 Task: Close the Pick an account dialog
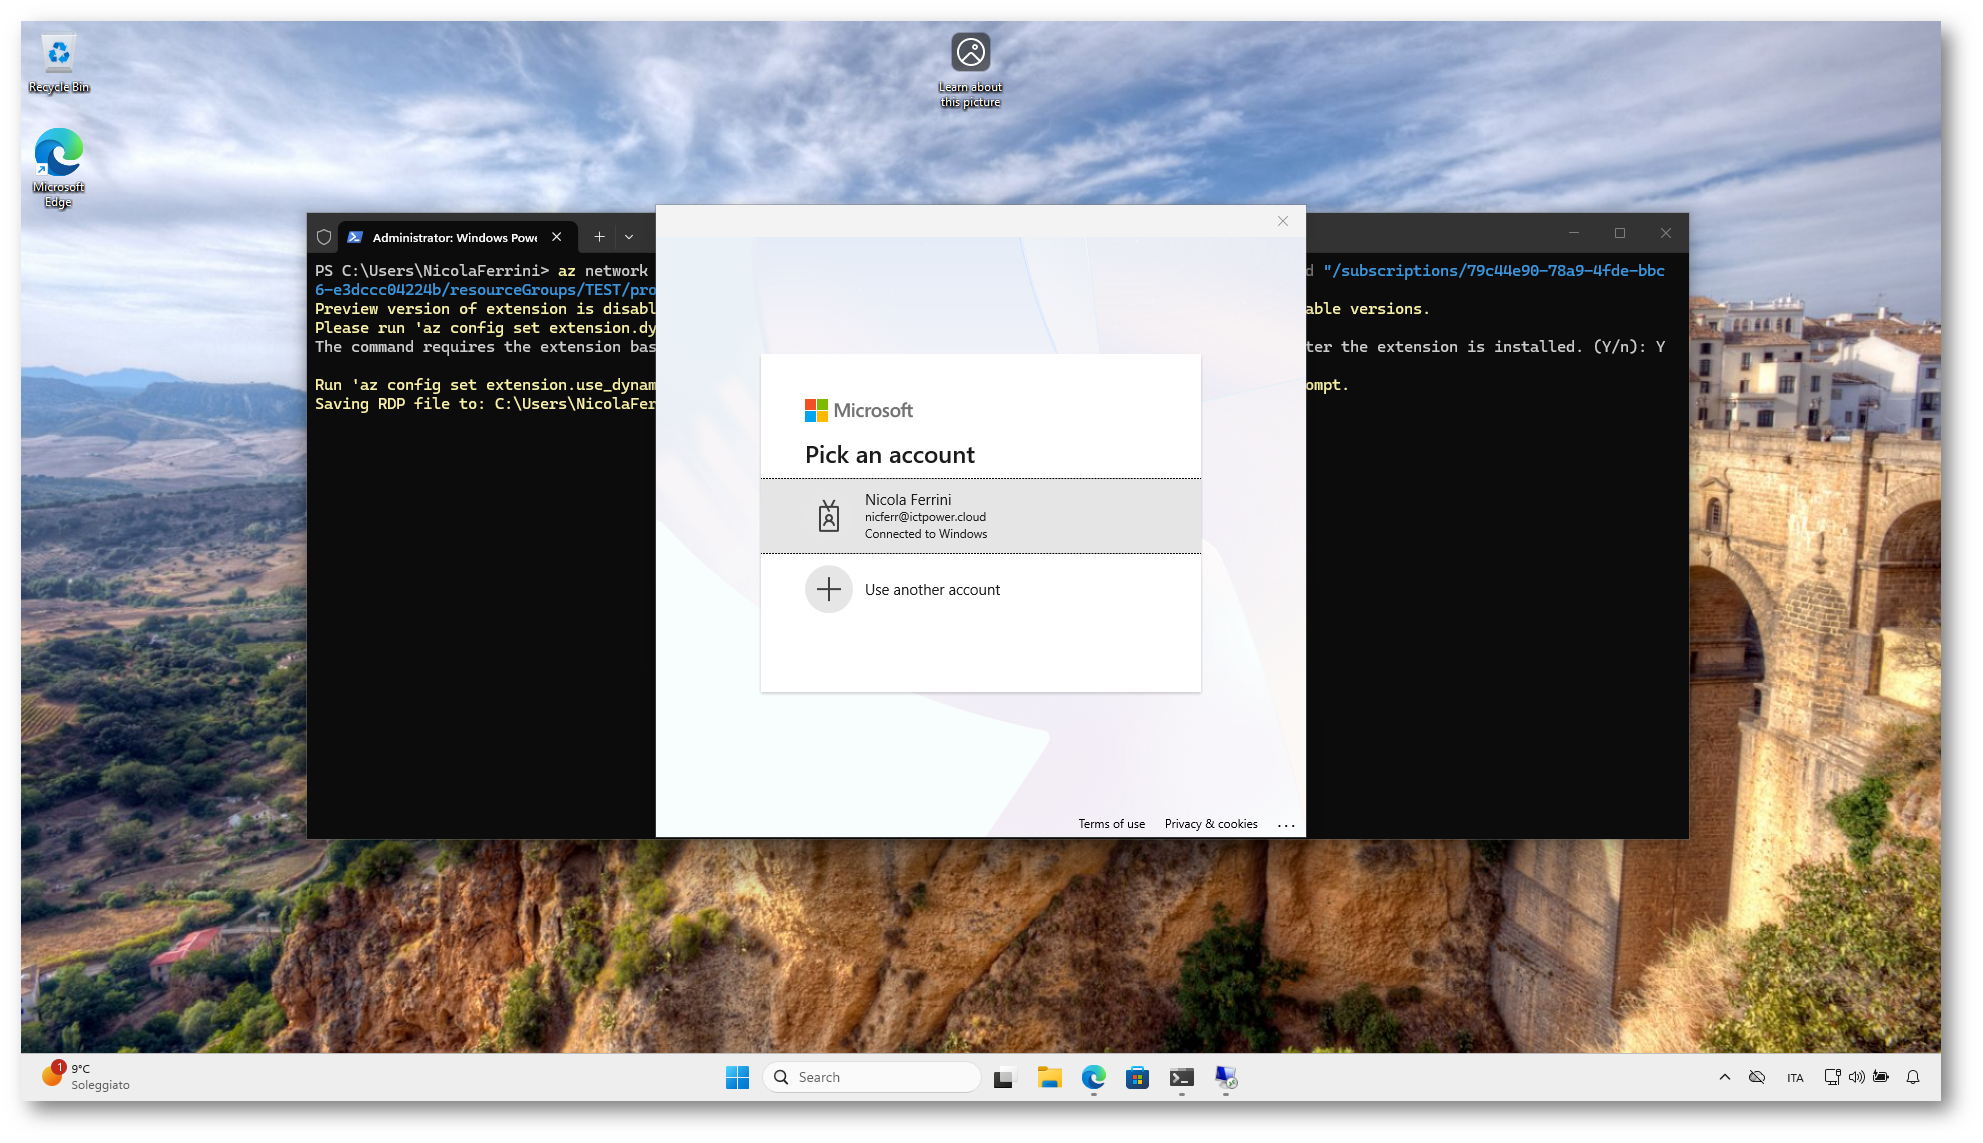click(1282, 221)
